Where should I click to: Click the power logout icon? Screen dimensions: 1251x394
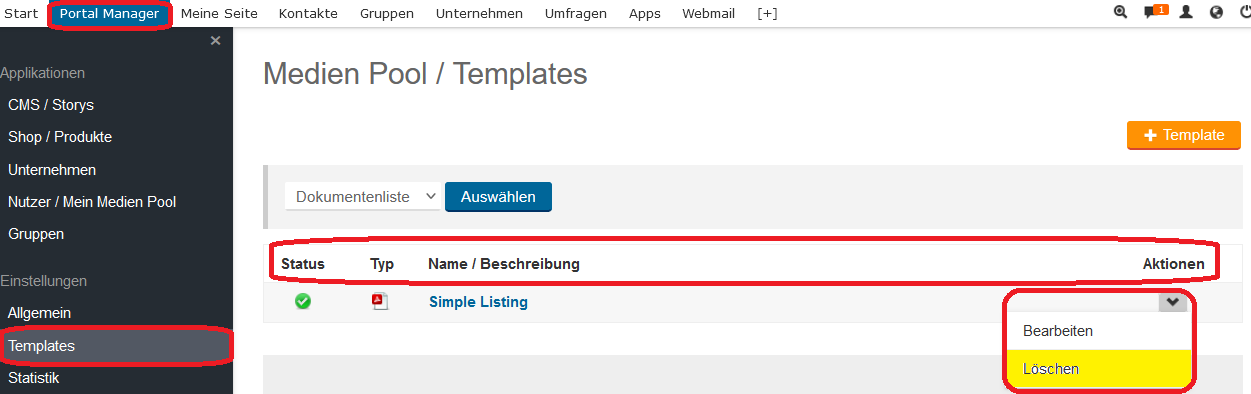[x=1245, y=13]
